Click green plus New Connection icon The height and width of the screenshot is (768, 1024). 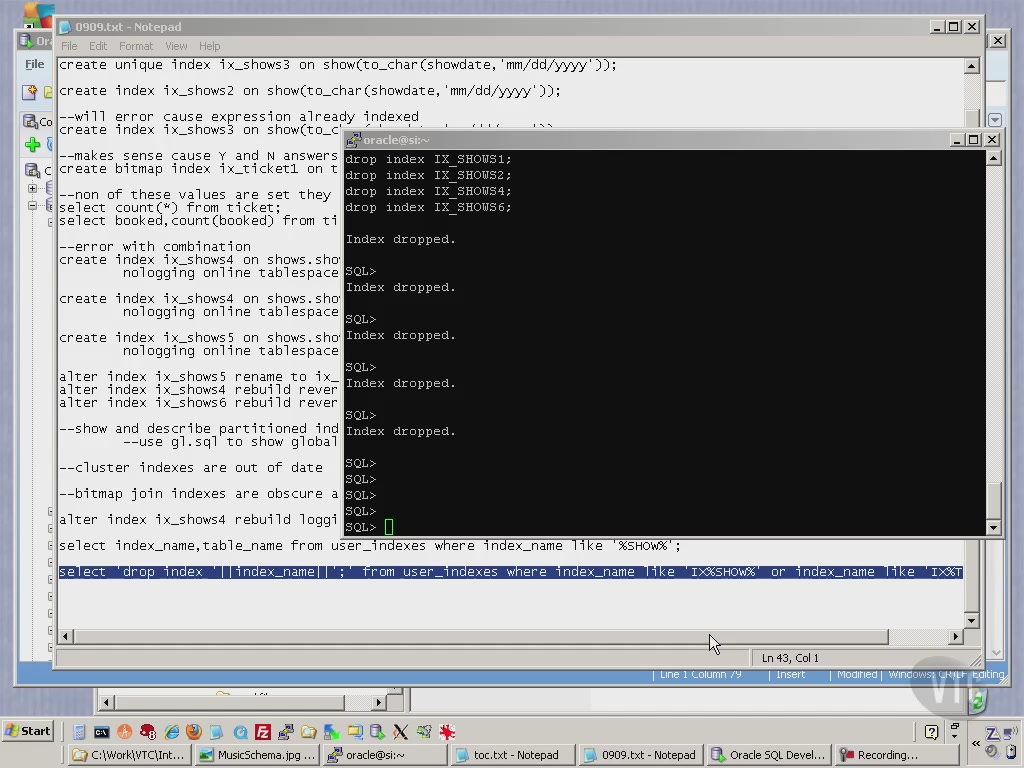(x=32, y=144)
